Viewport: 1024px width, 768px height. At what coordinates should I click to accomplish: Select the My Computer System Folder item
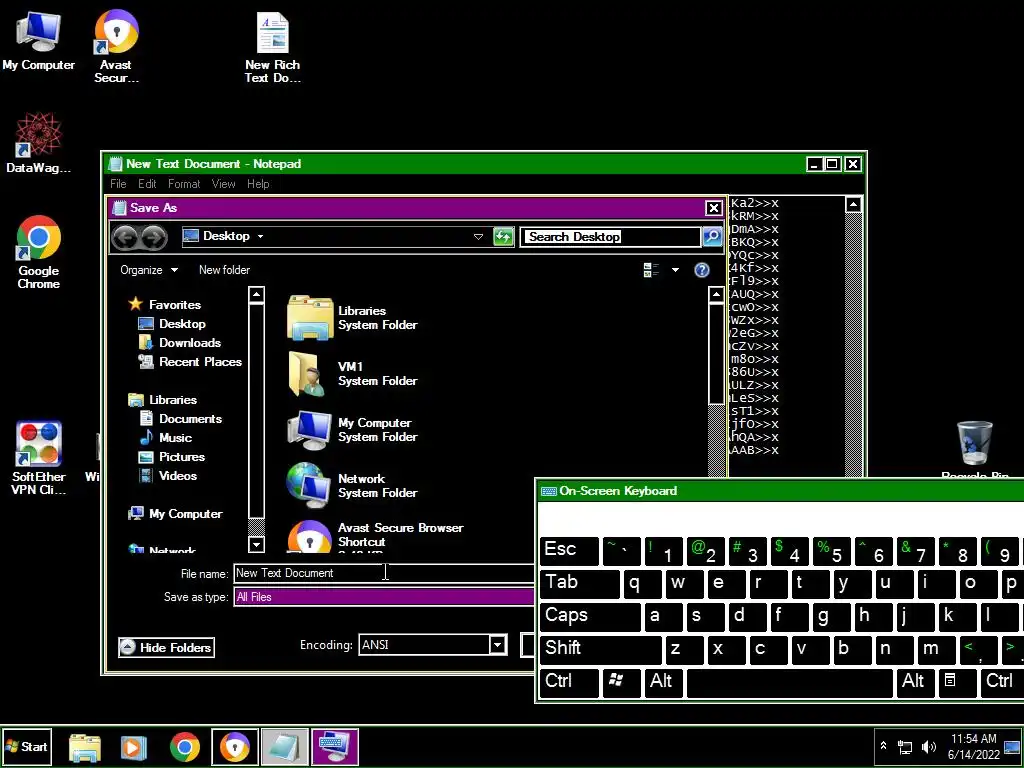353,430
